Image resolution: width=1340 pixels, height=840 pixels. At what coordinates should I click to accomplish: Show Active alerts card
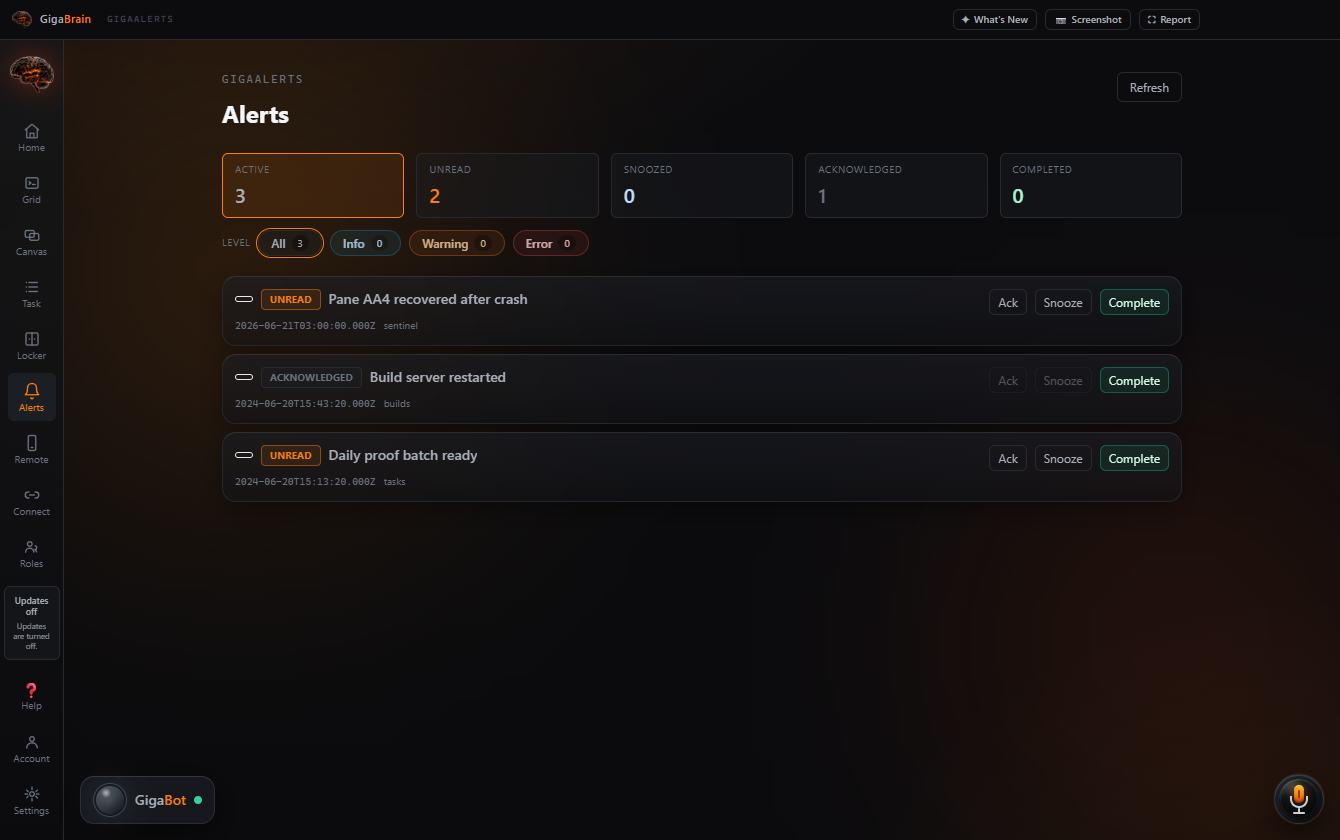pyautogui.click(x=313, y=185)
